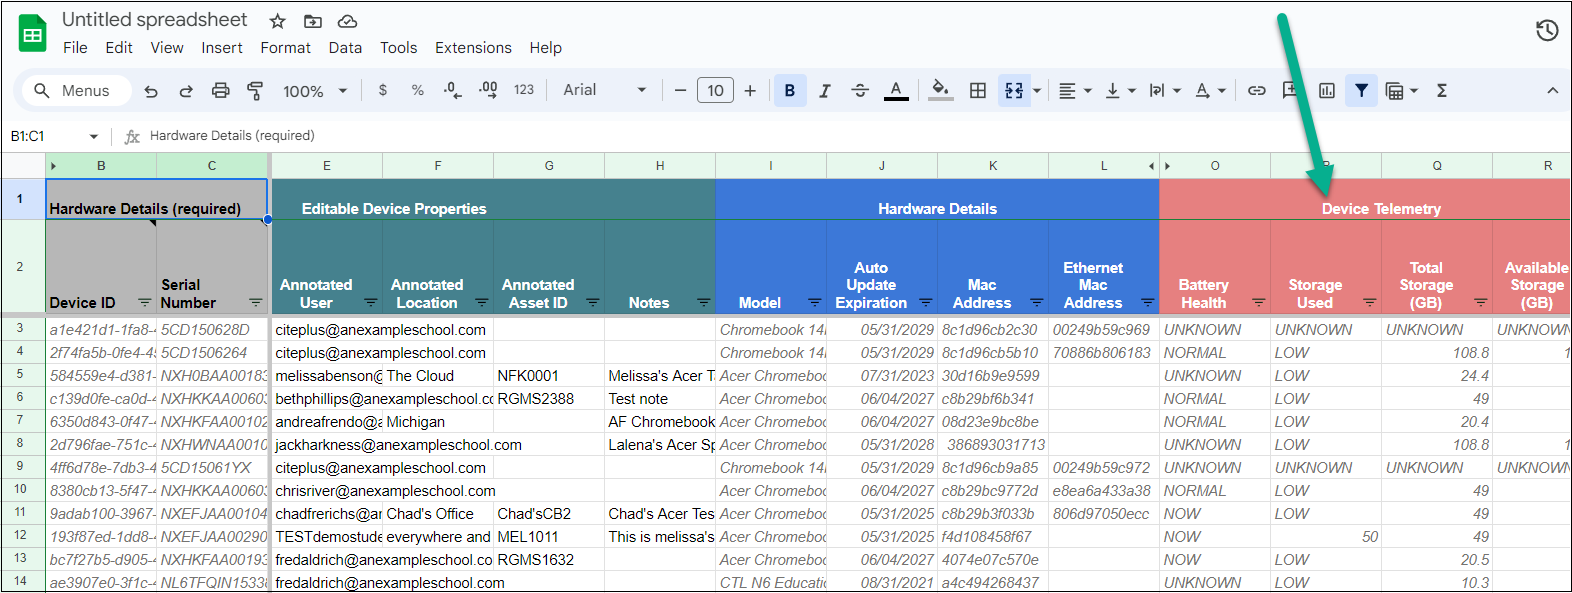The width and height of the screenshot is (1572, 593).
Task: Decrease font size with minus
Action: tap(680, 90)
